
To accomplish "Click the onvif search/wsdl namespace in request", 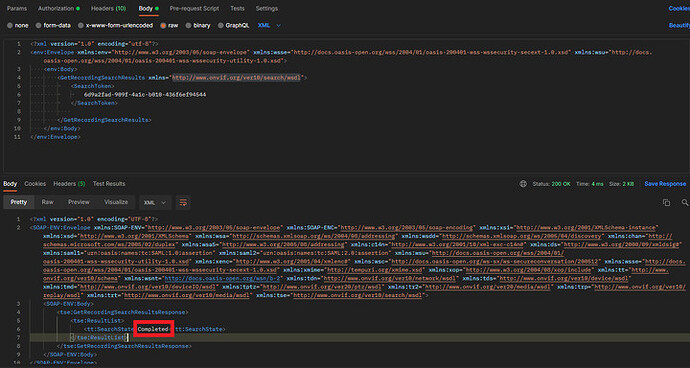I will pos(236,78).
